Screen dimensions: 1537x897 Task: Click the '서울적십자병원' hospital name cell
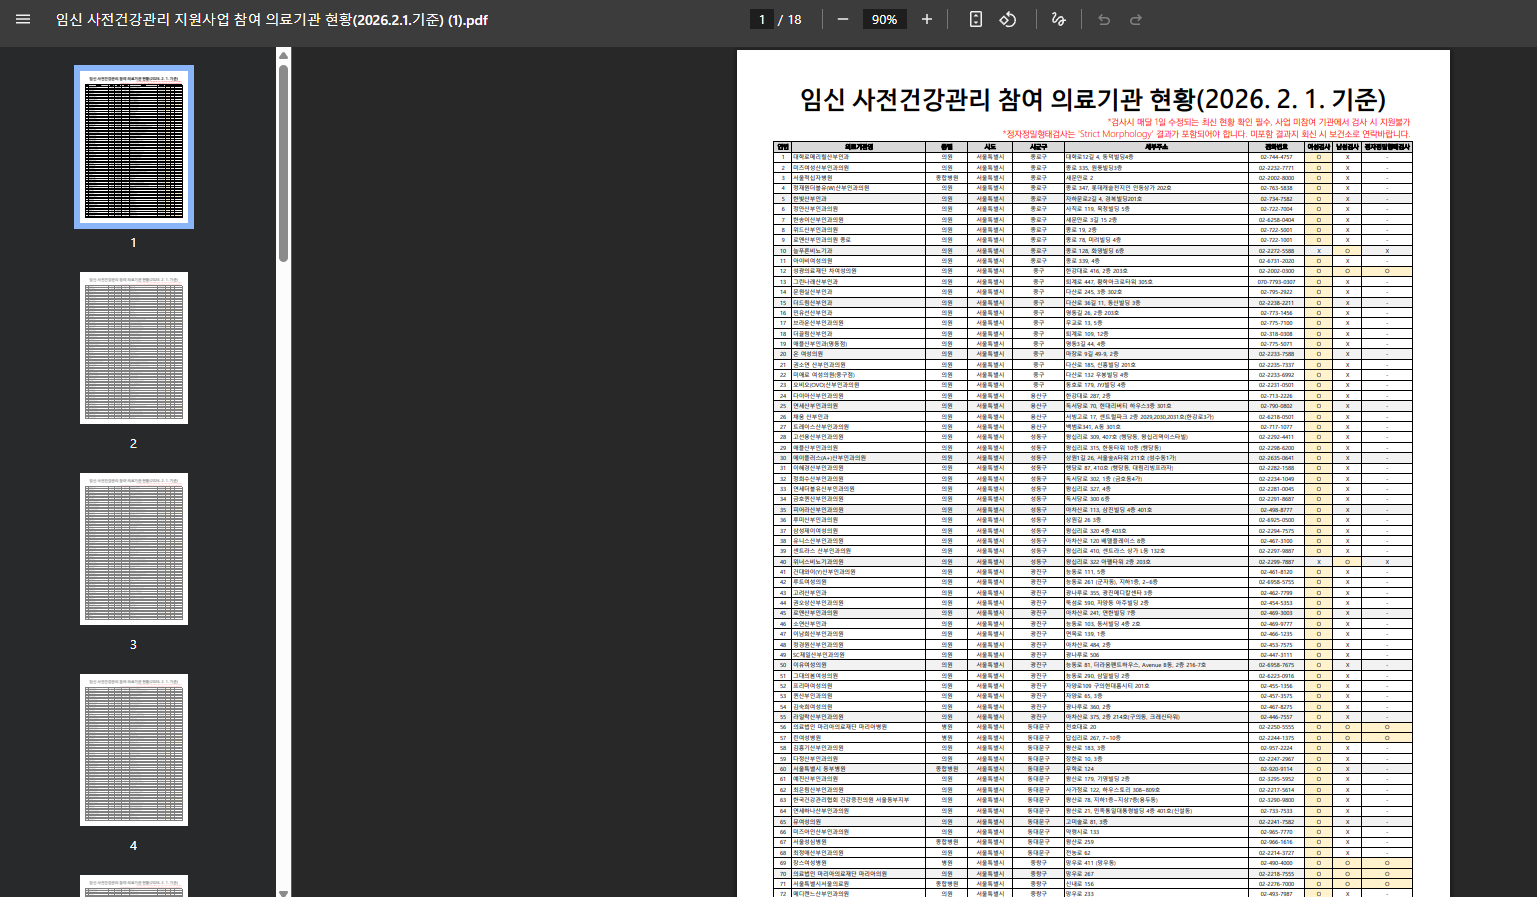point(859,178)
